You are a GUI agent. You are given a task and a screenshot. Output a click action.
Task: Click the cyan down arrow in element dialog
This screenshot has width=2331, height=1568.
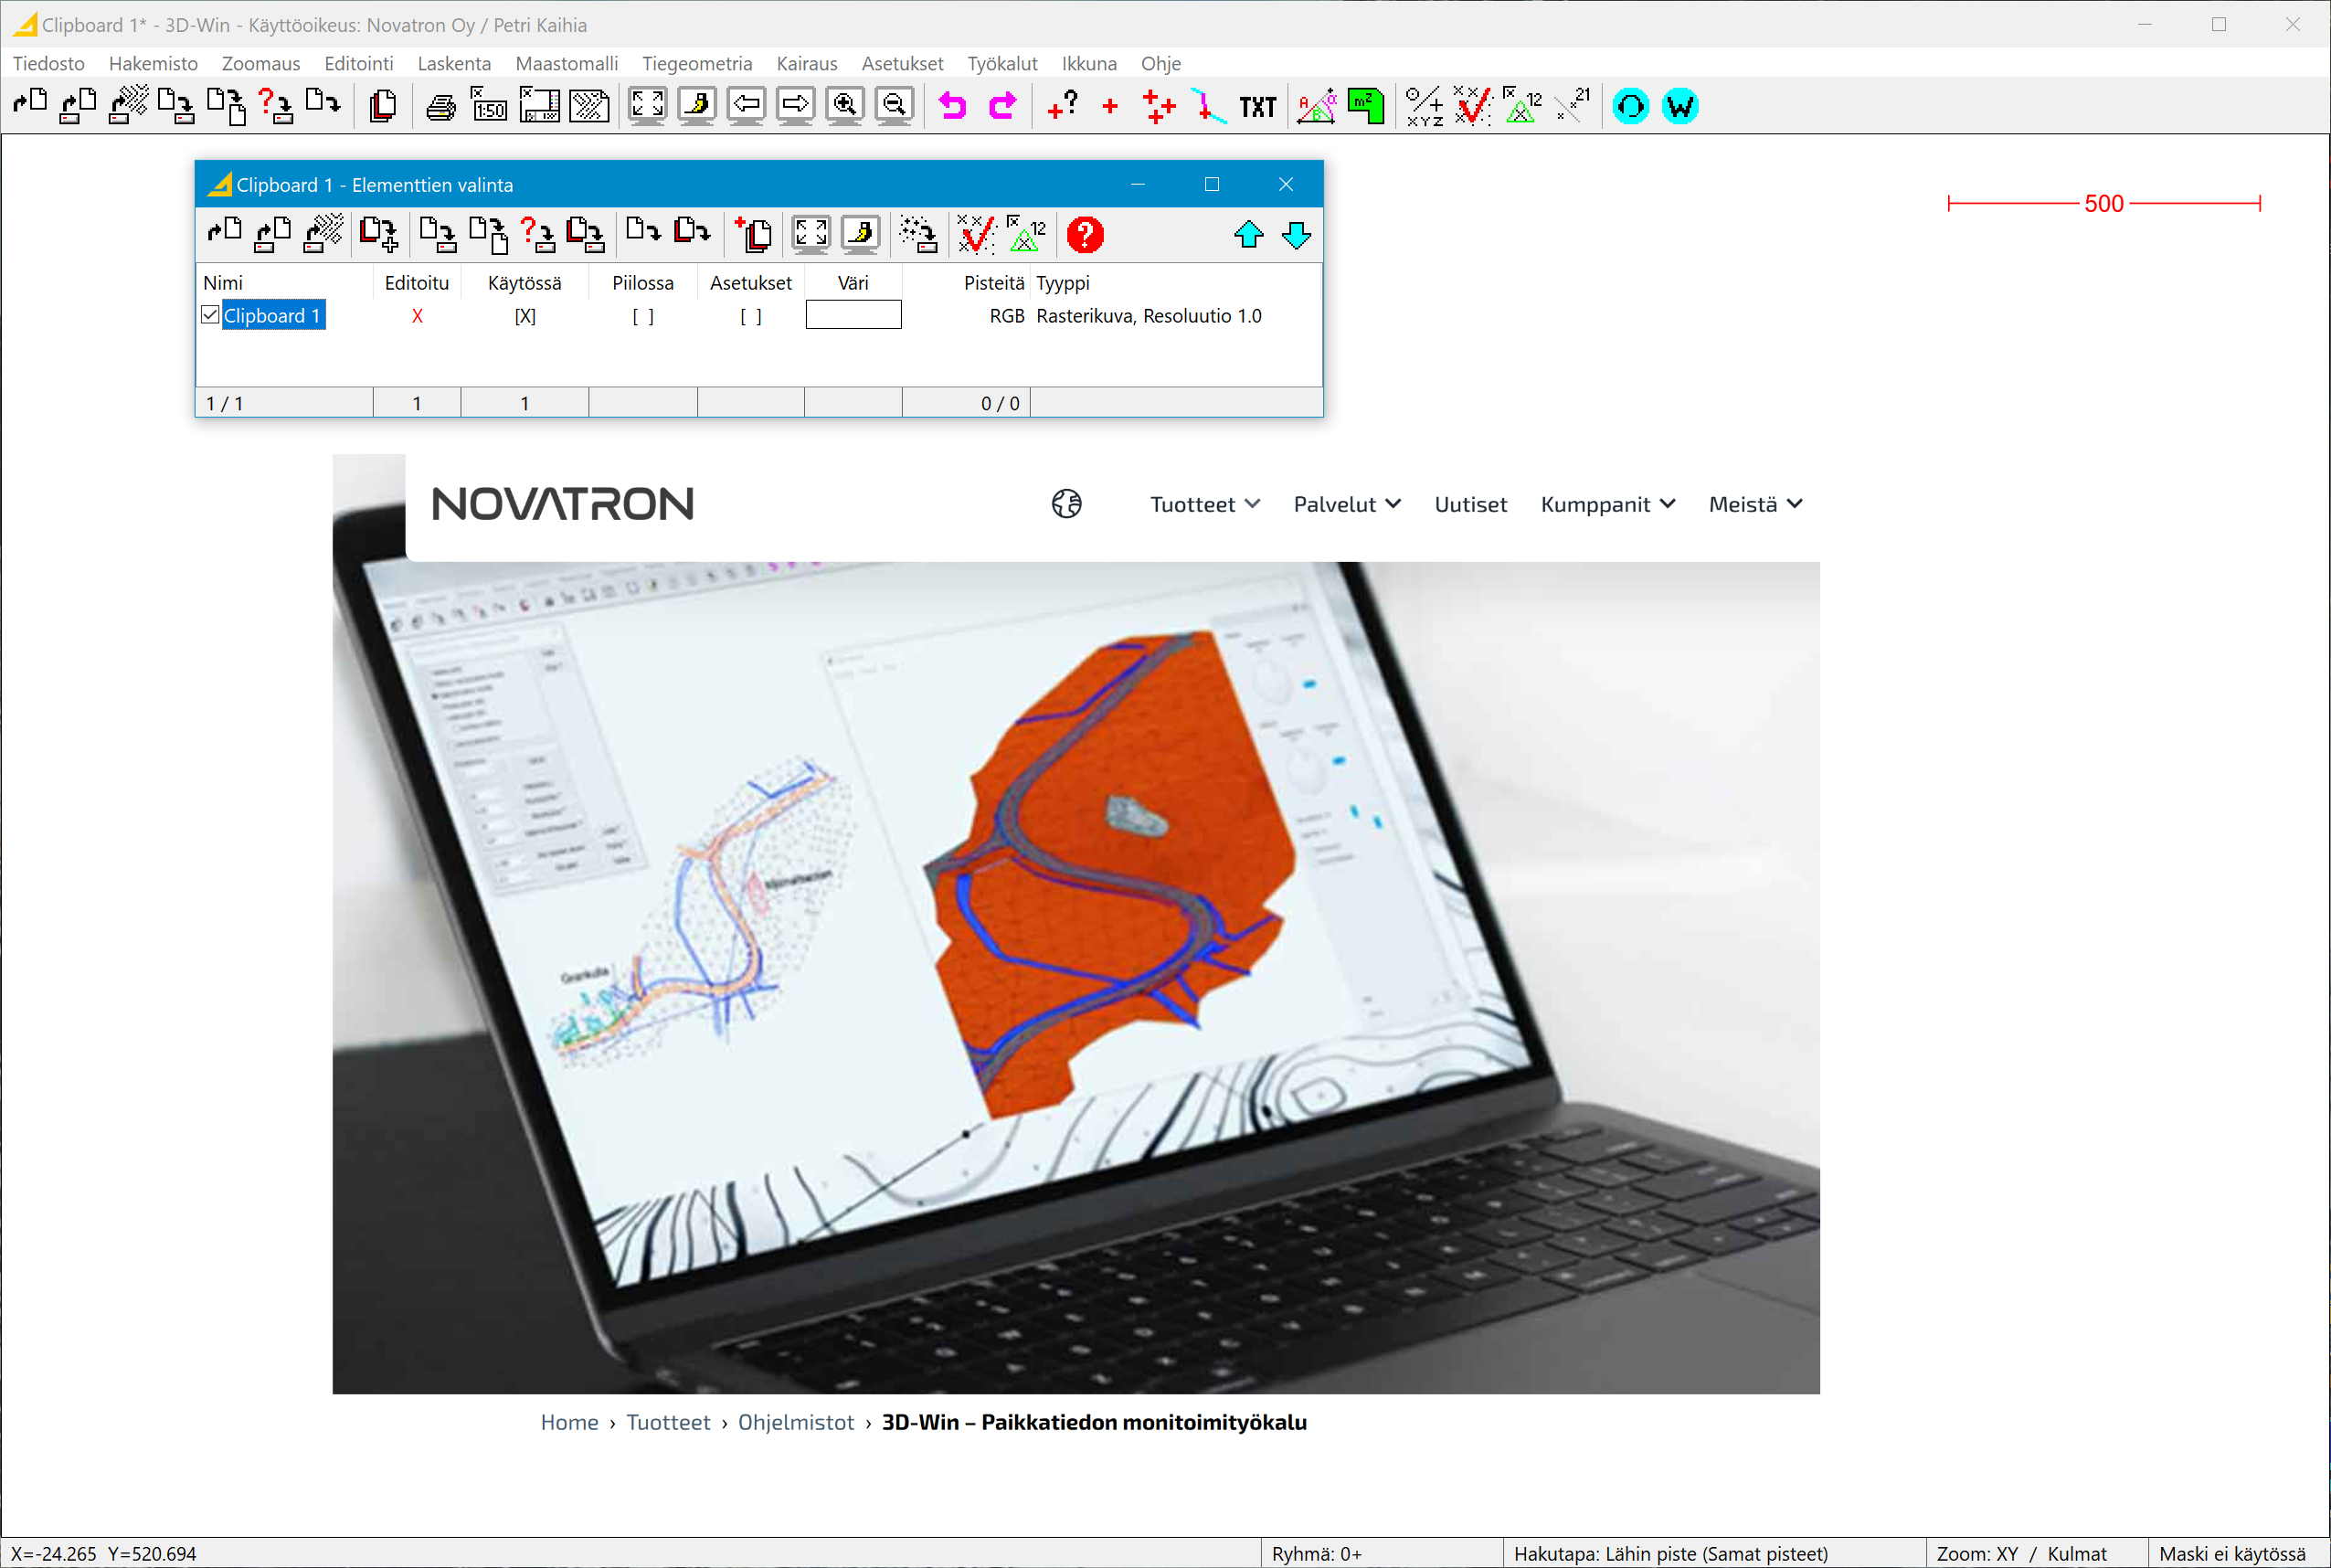point(1296,235)
